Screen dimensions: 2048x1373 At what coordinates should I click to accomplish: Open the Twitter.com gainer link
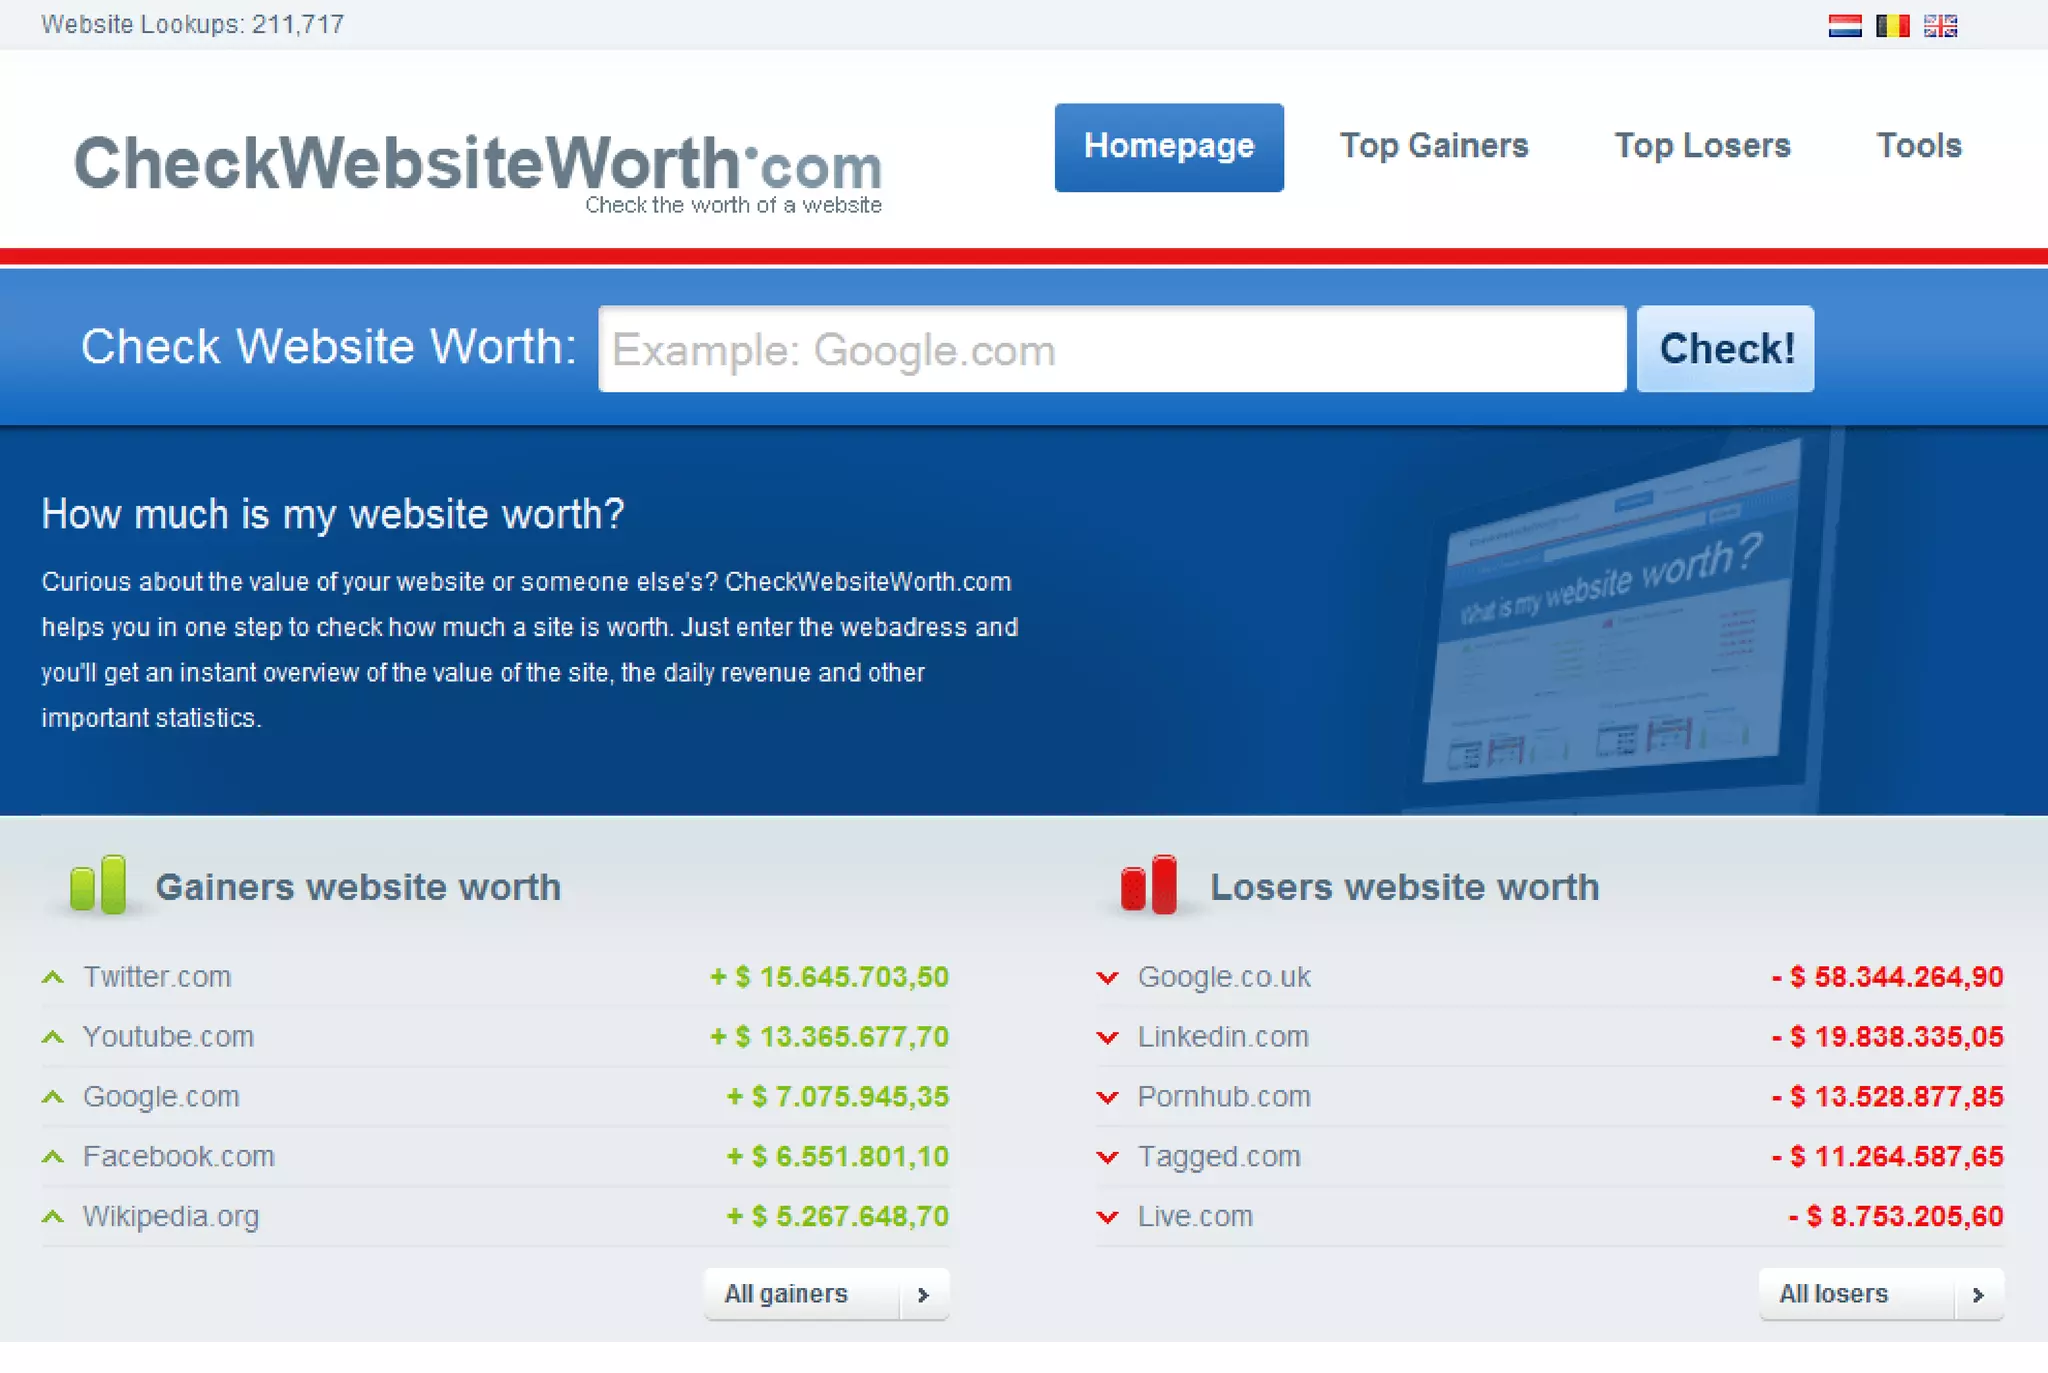coord(157,977)
